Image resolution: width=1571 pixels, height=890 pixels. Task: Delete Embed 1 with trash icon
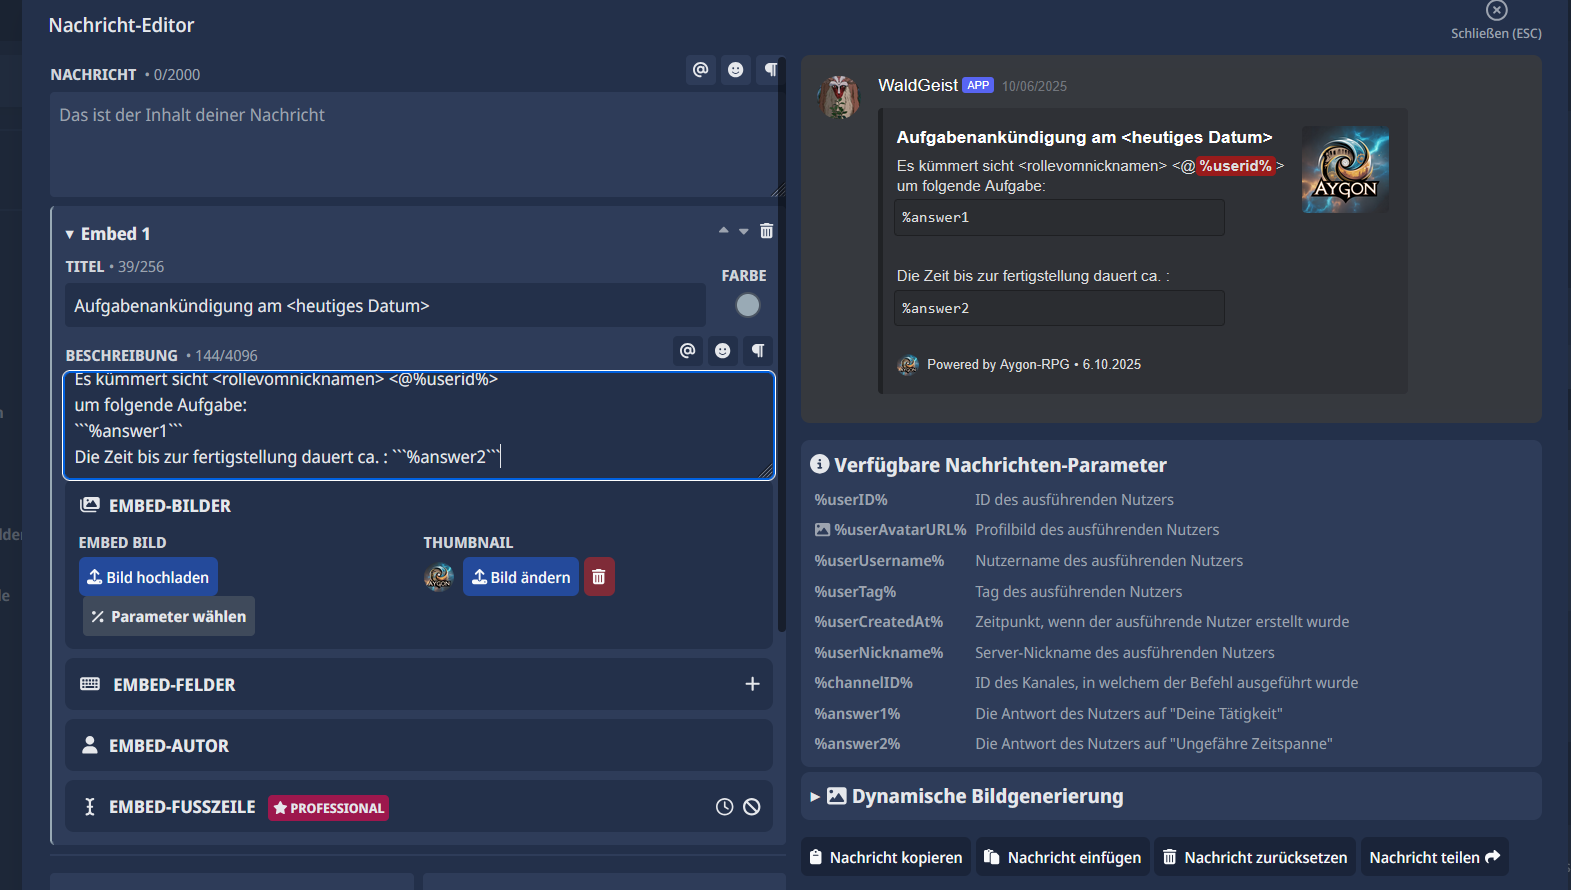pyautogui.click(x=766, y=231)
